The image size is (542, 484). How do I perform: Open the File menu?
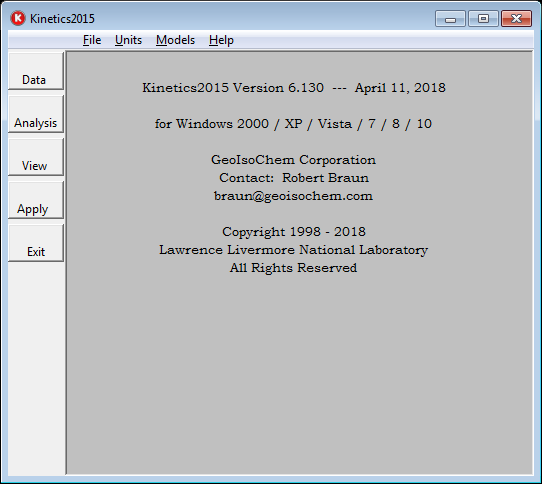(92, 40)
